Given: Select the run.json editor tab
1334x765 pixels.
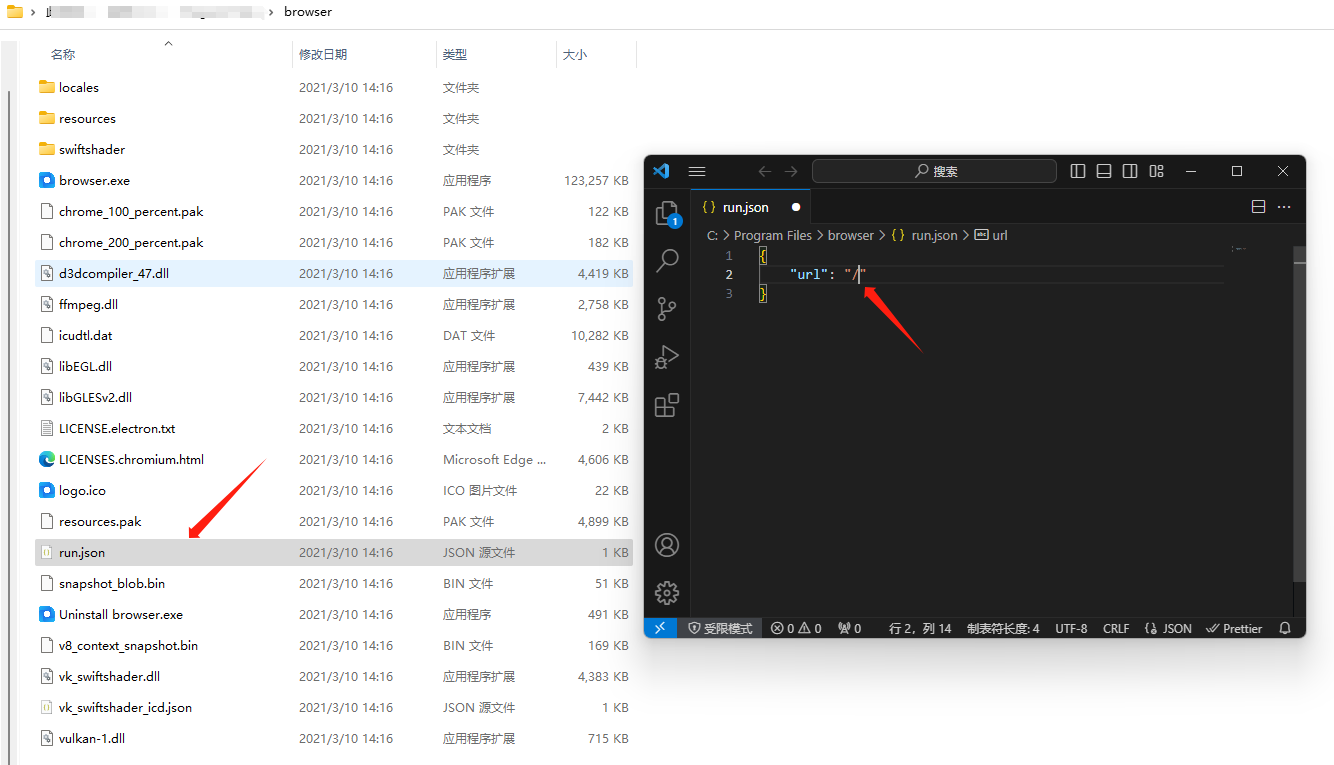Looking at the screenshot, I should (x=745, y=207).
